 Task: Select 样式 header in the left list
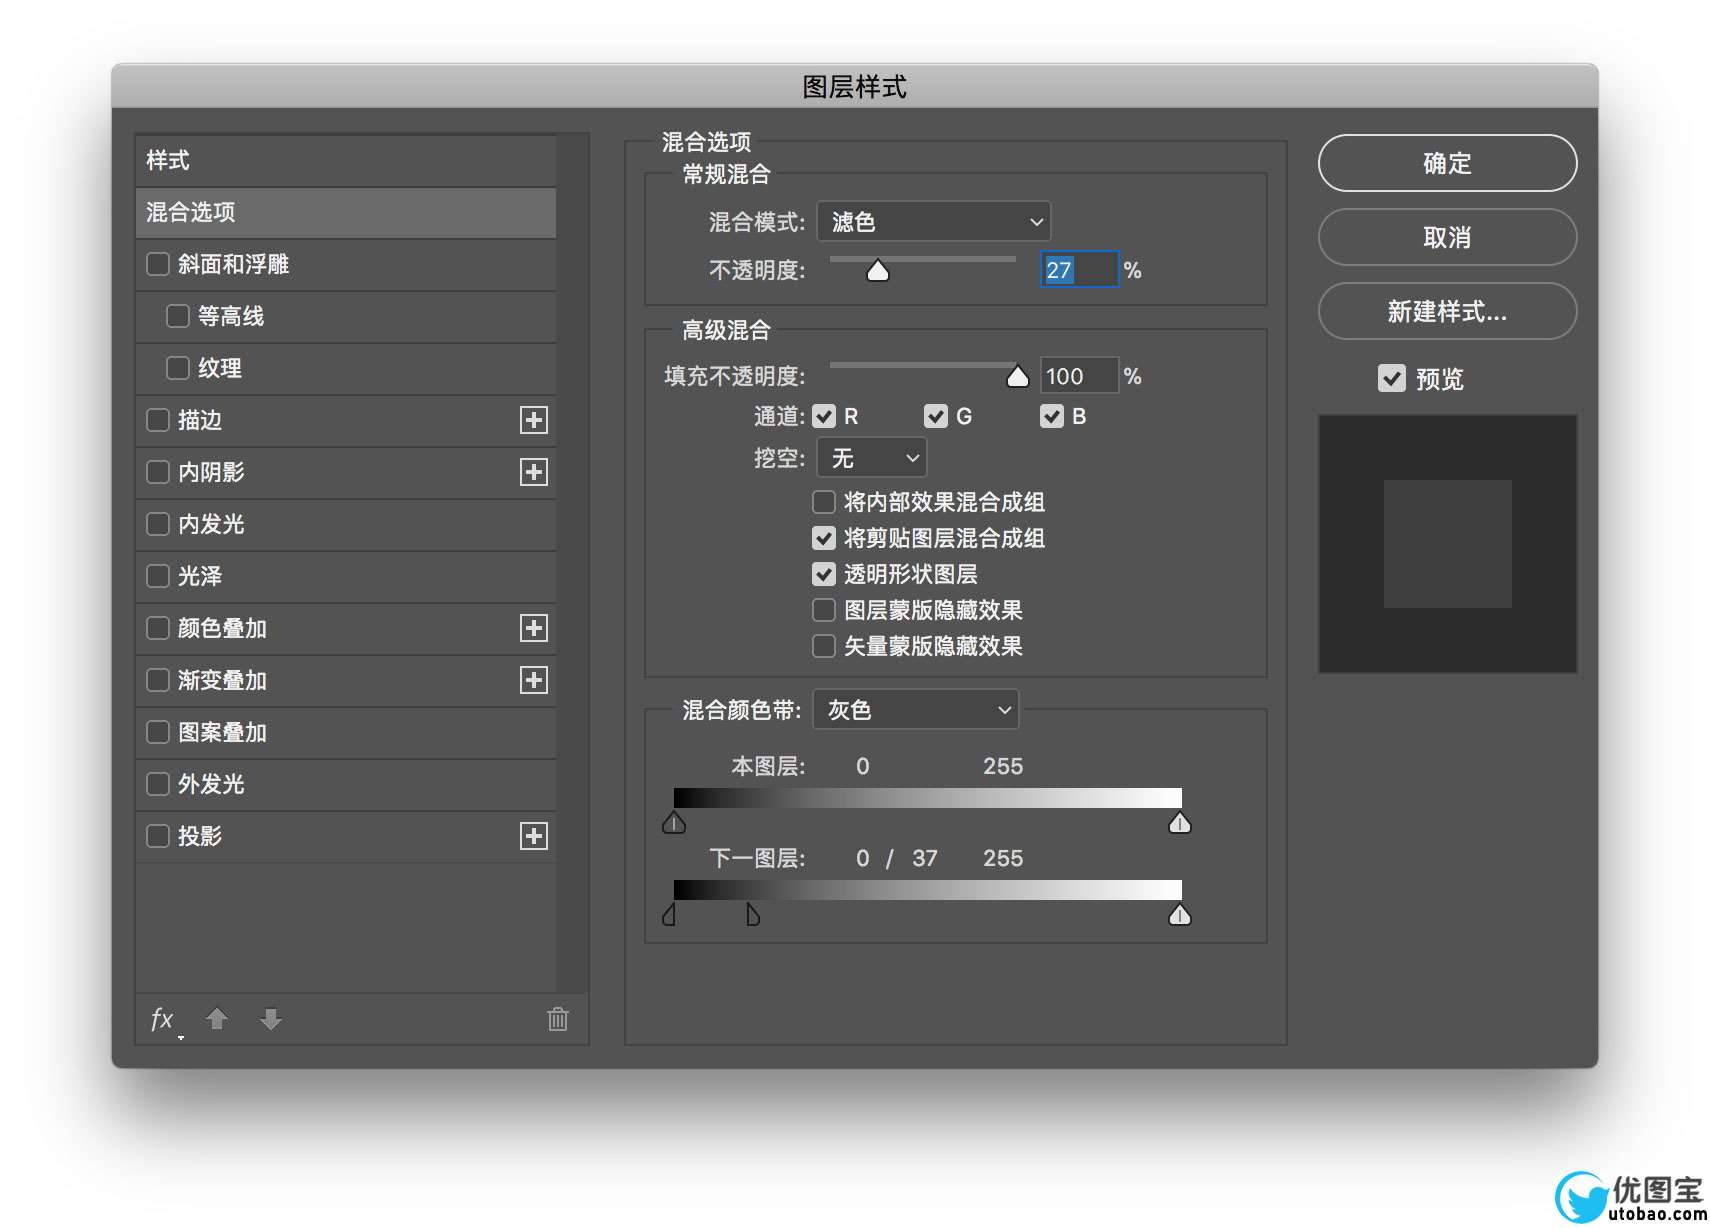346,160
